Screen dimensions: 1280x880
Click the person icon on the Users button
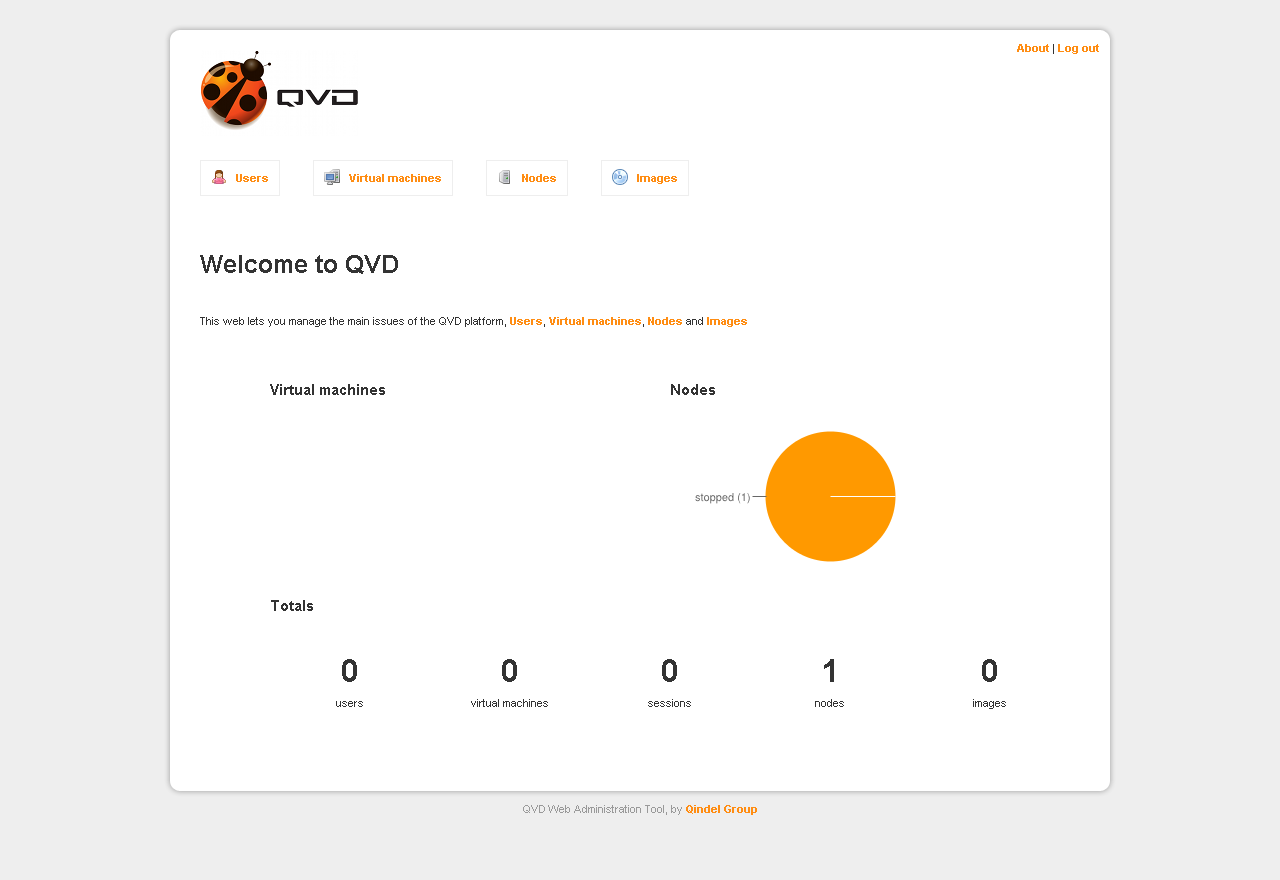(219, 178)
